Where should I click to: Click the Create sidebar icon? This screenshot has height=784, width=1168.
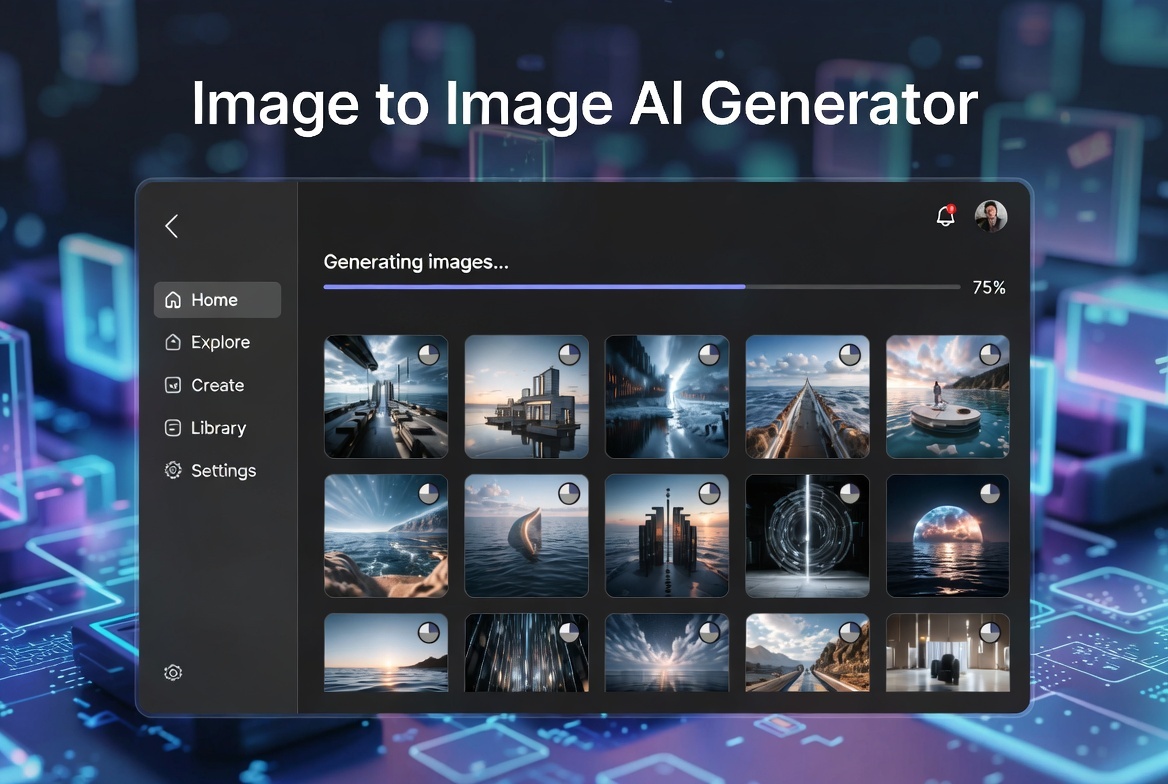pyautogui.click(x=173, y=385)
